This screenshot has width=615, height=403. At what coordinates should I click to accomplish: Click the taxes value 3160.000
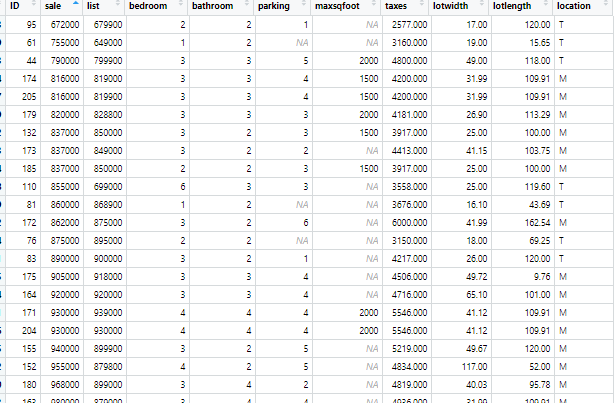(409, 43)
